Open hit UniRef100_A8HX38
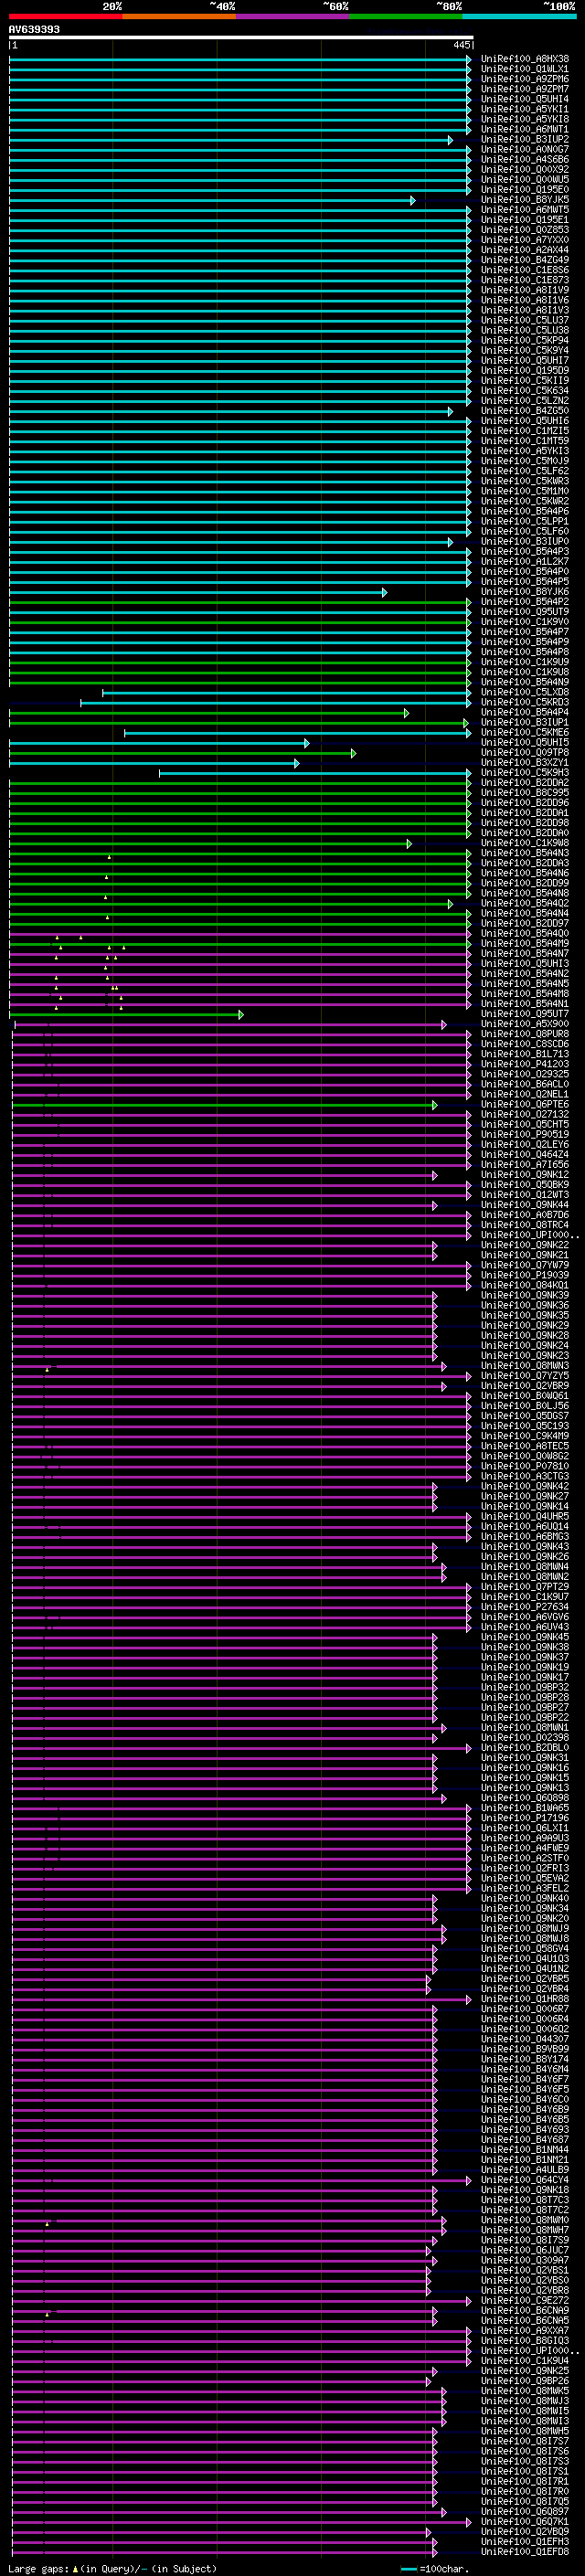This screenshot has width=585, height=2576. point(525,59)
